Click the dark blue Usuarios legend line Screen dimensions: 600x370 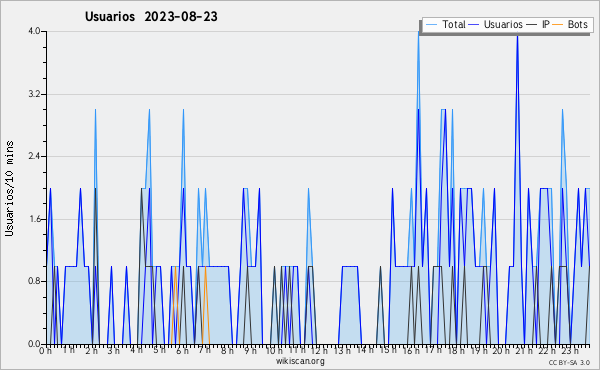tap(474, 24)
